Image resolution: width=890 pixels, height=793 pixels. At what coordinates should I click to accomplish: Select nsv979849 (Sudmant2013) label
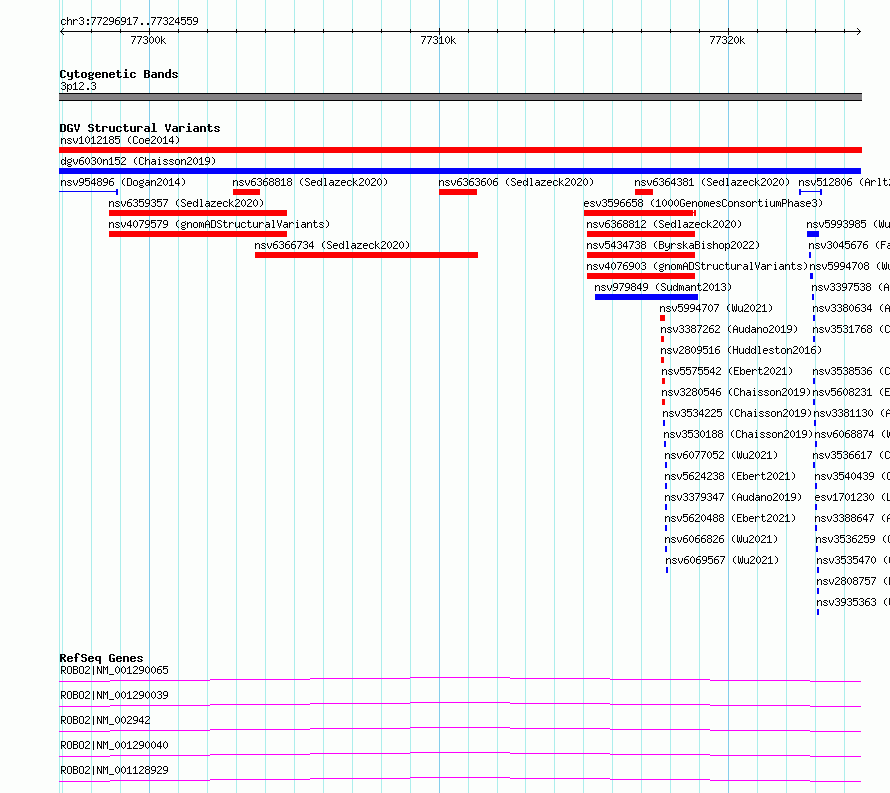tap(663, 287)
